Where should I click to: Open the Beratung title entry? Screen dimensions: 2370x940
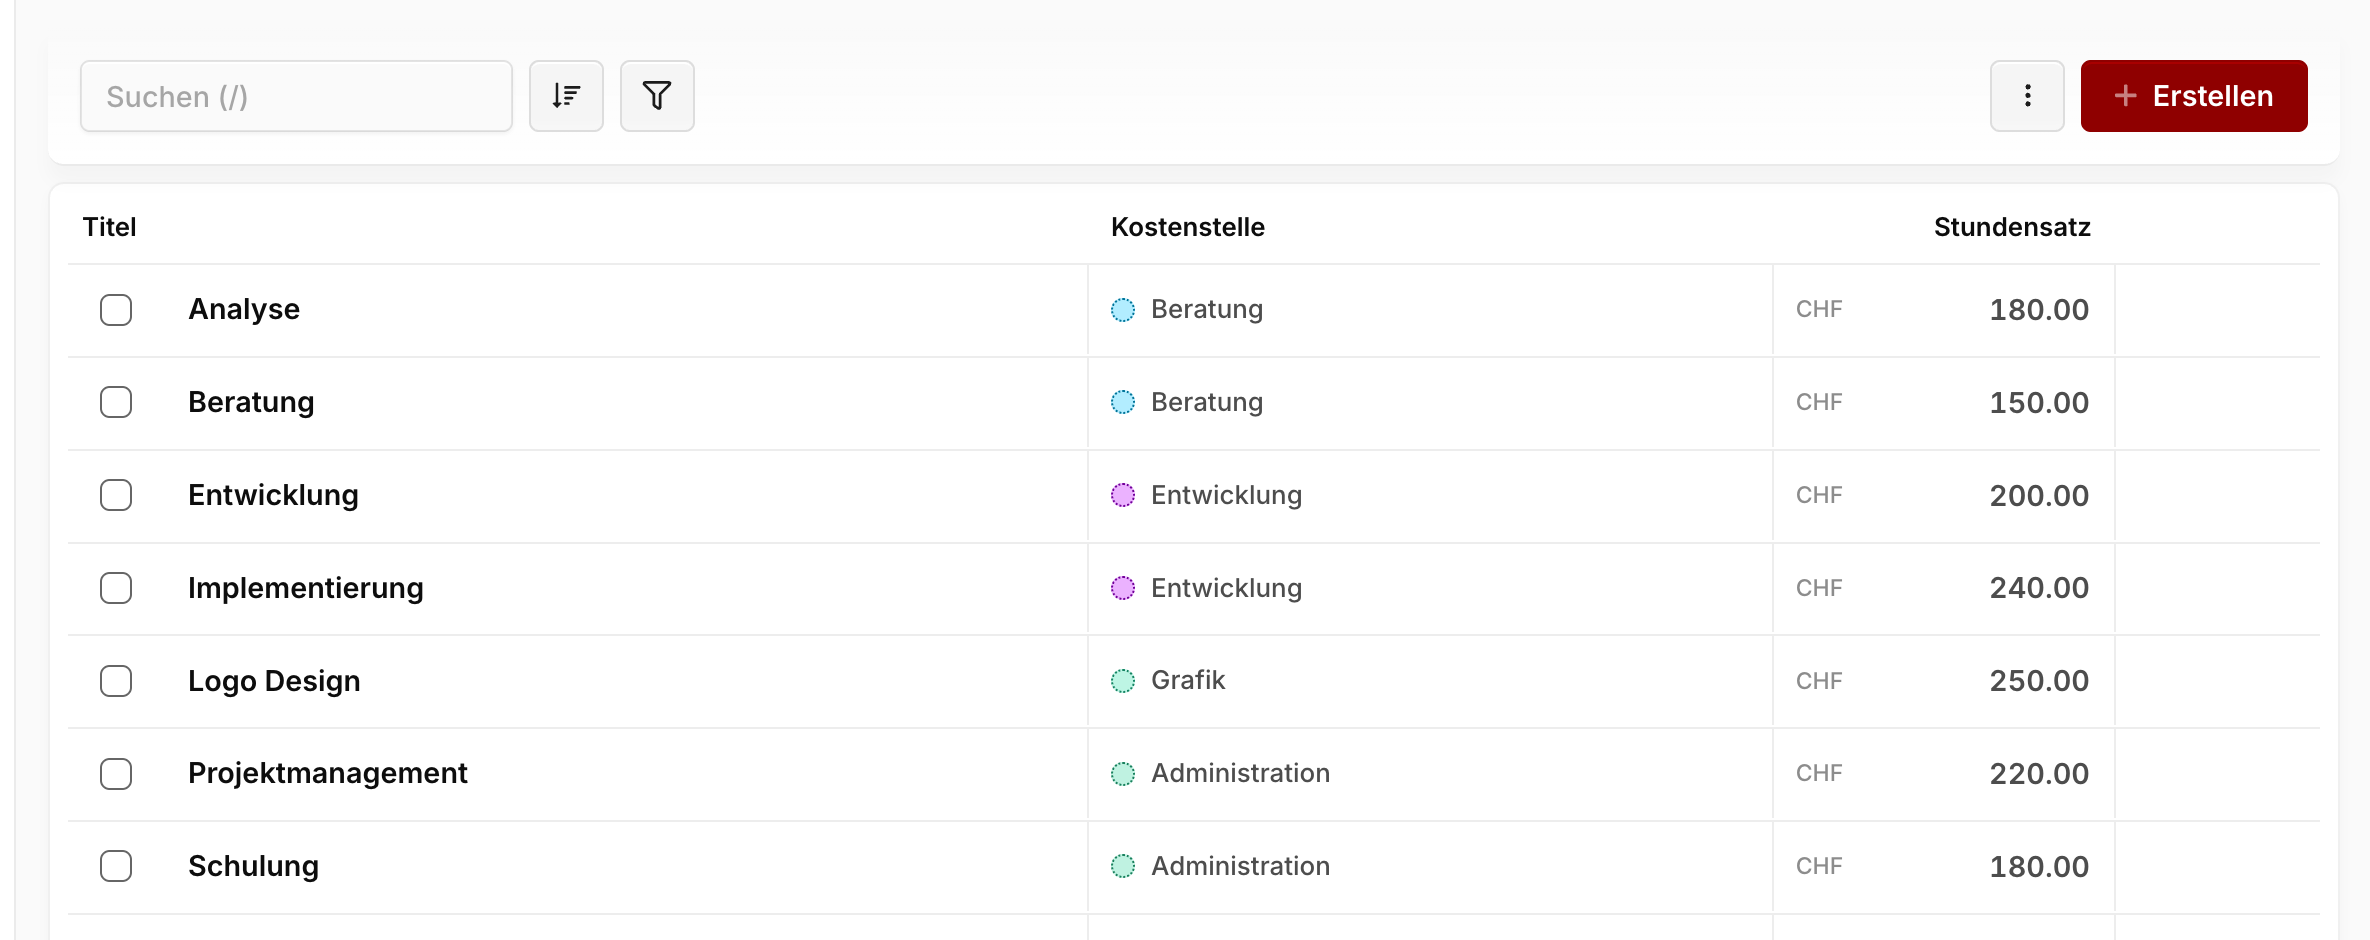(x=251, y=402)
